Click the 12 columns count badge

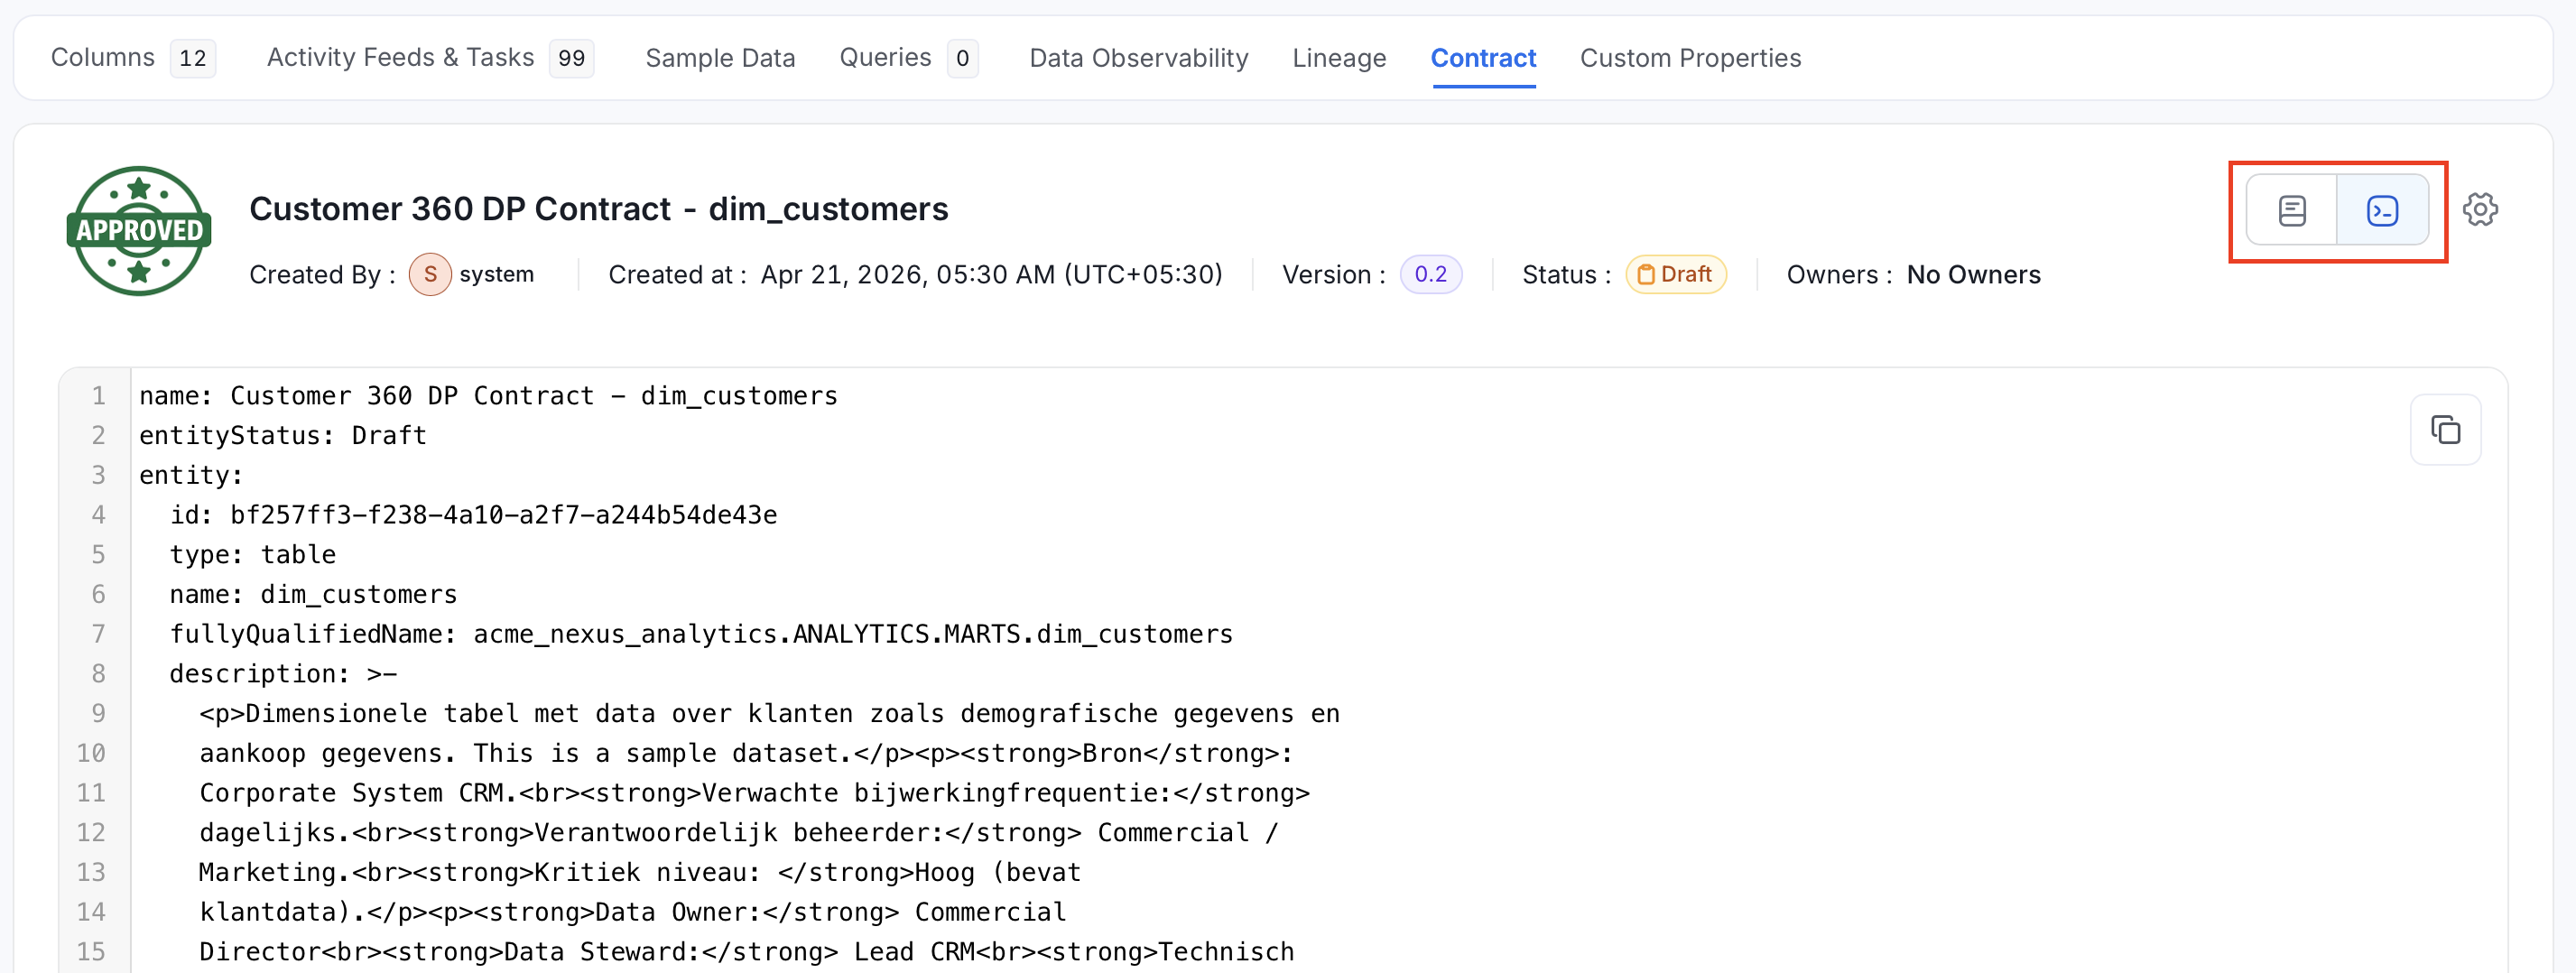(x=193, y=58)
